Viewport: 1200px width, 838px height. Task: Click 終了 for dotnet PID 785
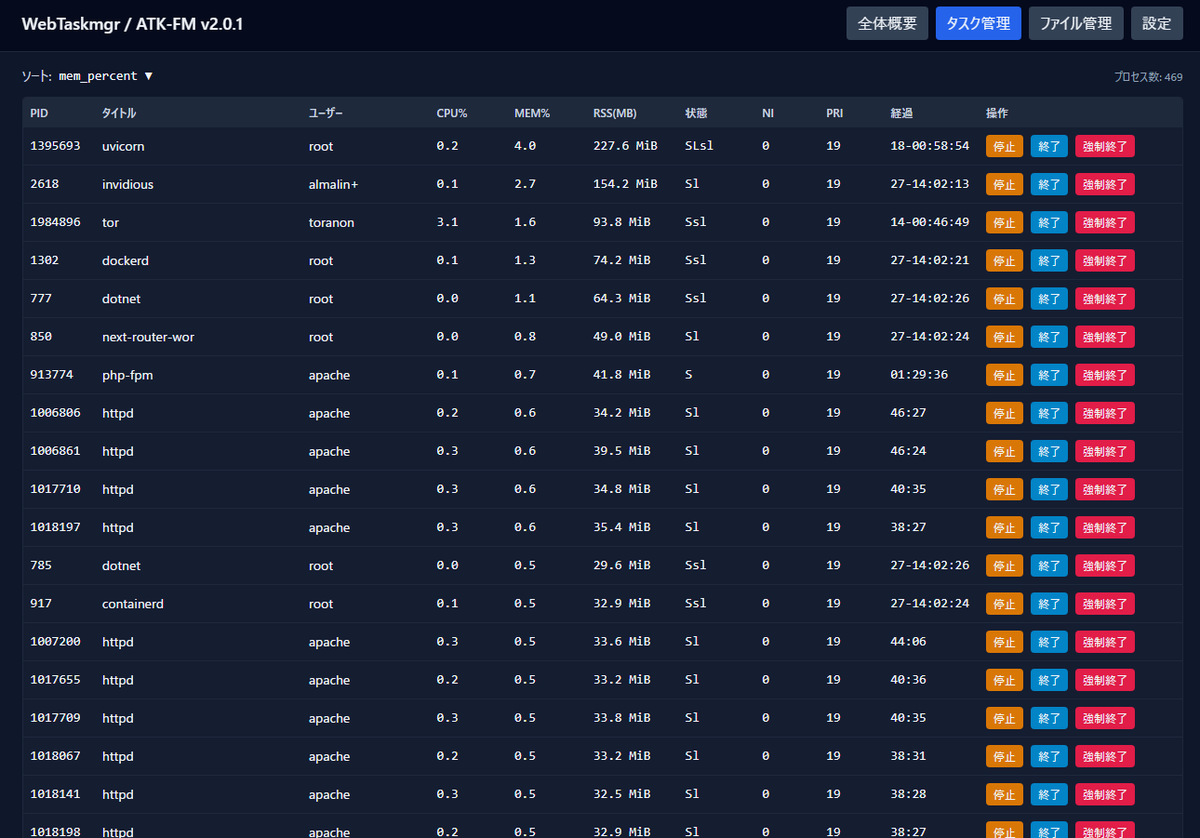1049,565
